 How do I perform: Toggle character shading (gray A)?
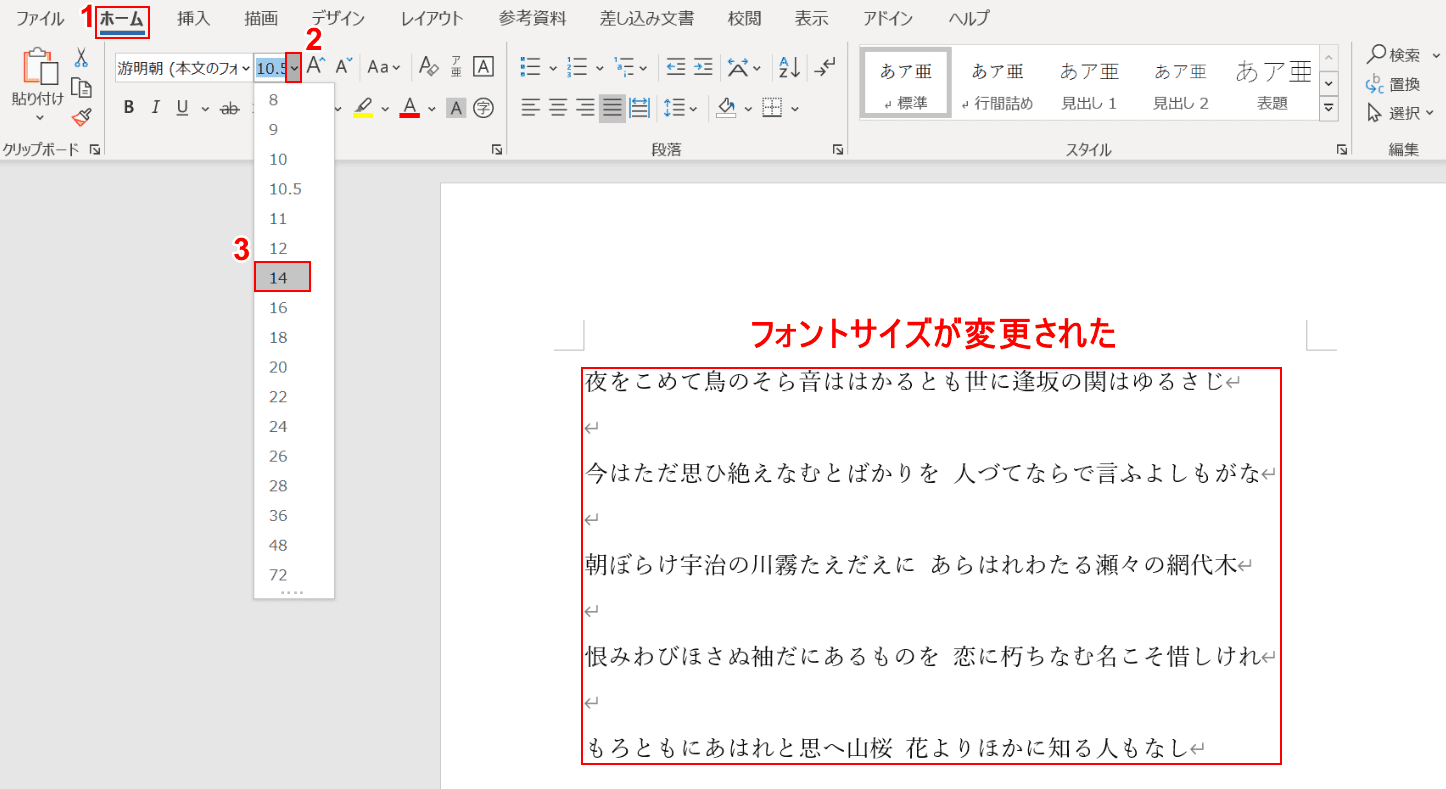point(456,107)
